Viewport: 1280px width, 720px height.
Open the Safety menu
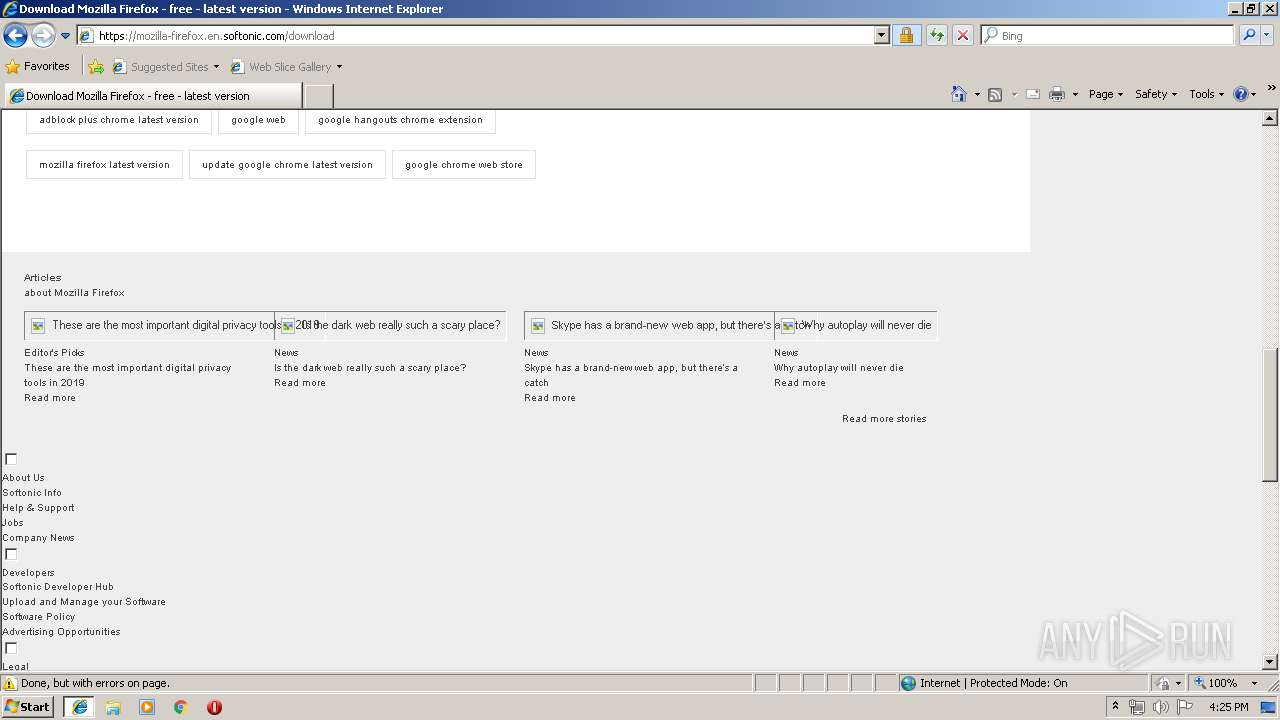pyautogui.click(x=1156, y=94)
